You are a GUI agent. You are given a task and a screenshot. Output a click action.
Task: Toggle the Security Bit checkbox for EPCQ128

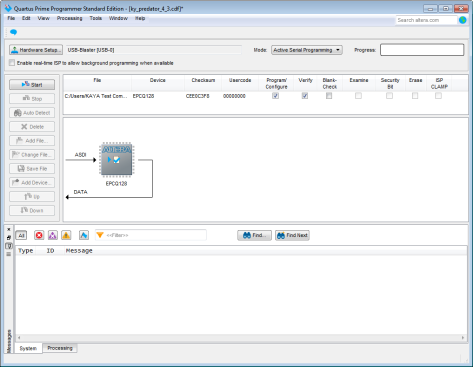click(x=389, y=96)
